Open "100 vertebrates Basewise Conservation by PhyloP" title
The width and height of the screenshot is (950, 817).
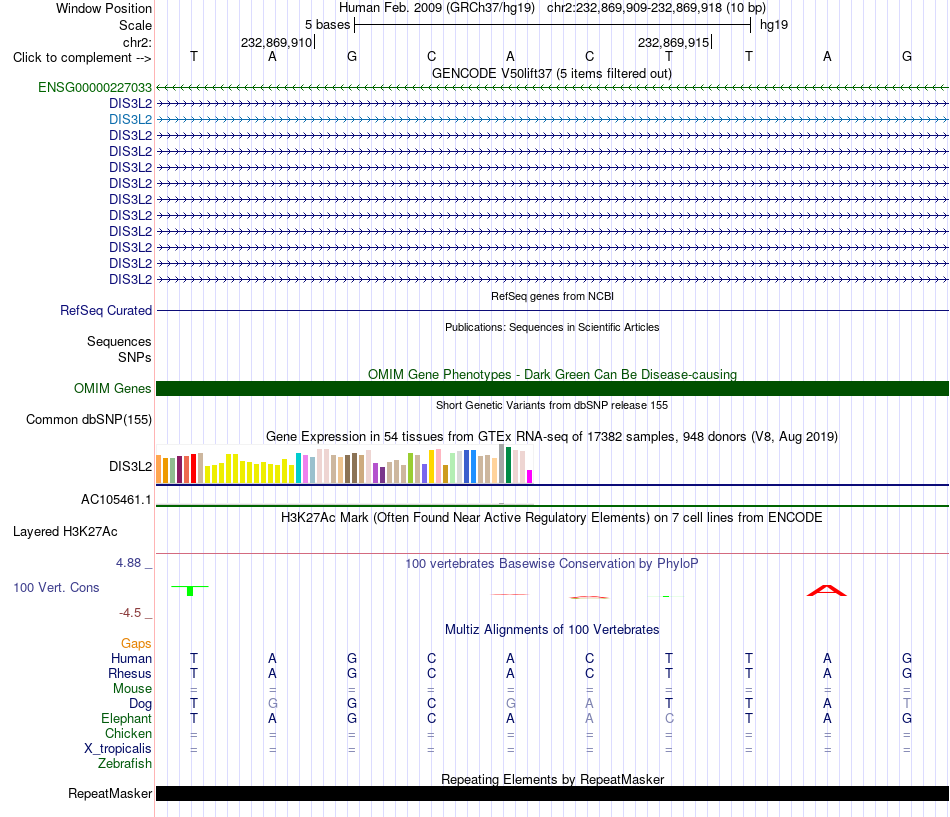(x=552, y=564)
